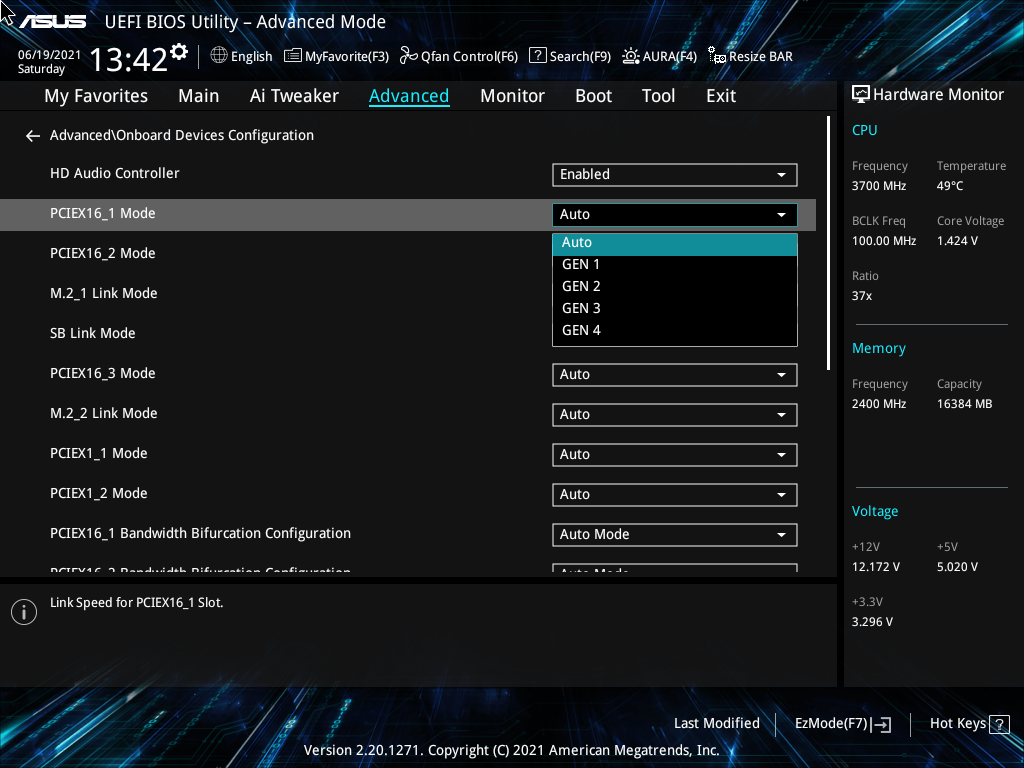Disable the HD Audio Controller
Viewport: 1024px width, 768px height.
[x=674, y=174]
